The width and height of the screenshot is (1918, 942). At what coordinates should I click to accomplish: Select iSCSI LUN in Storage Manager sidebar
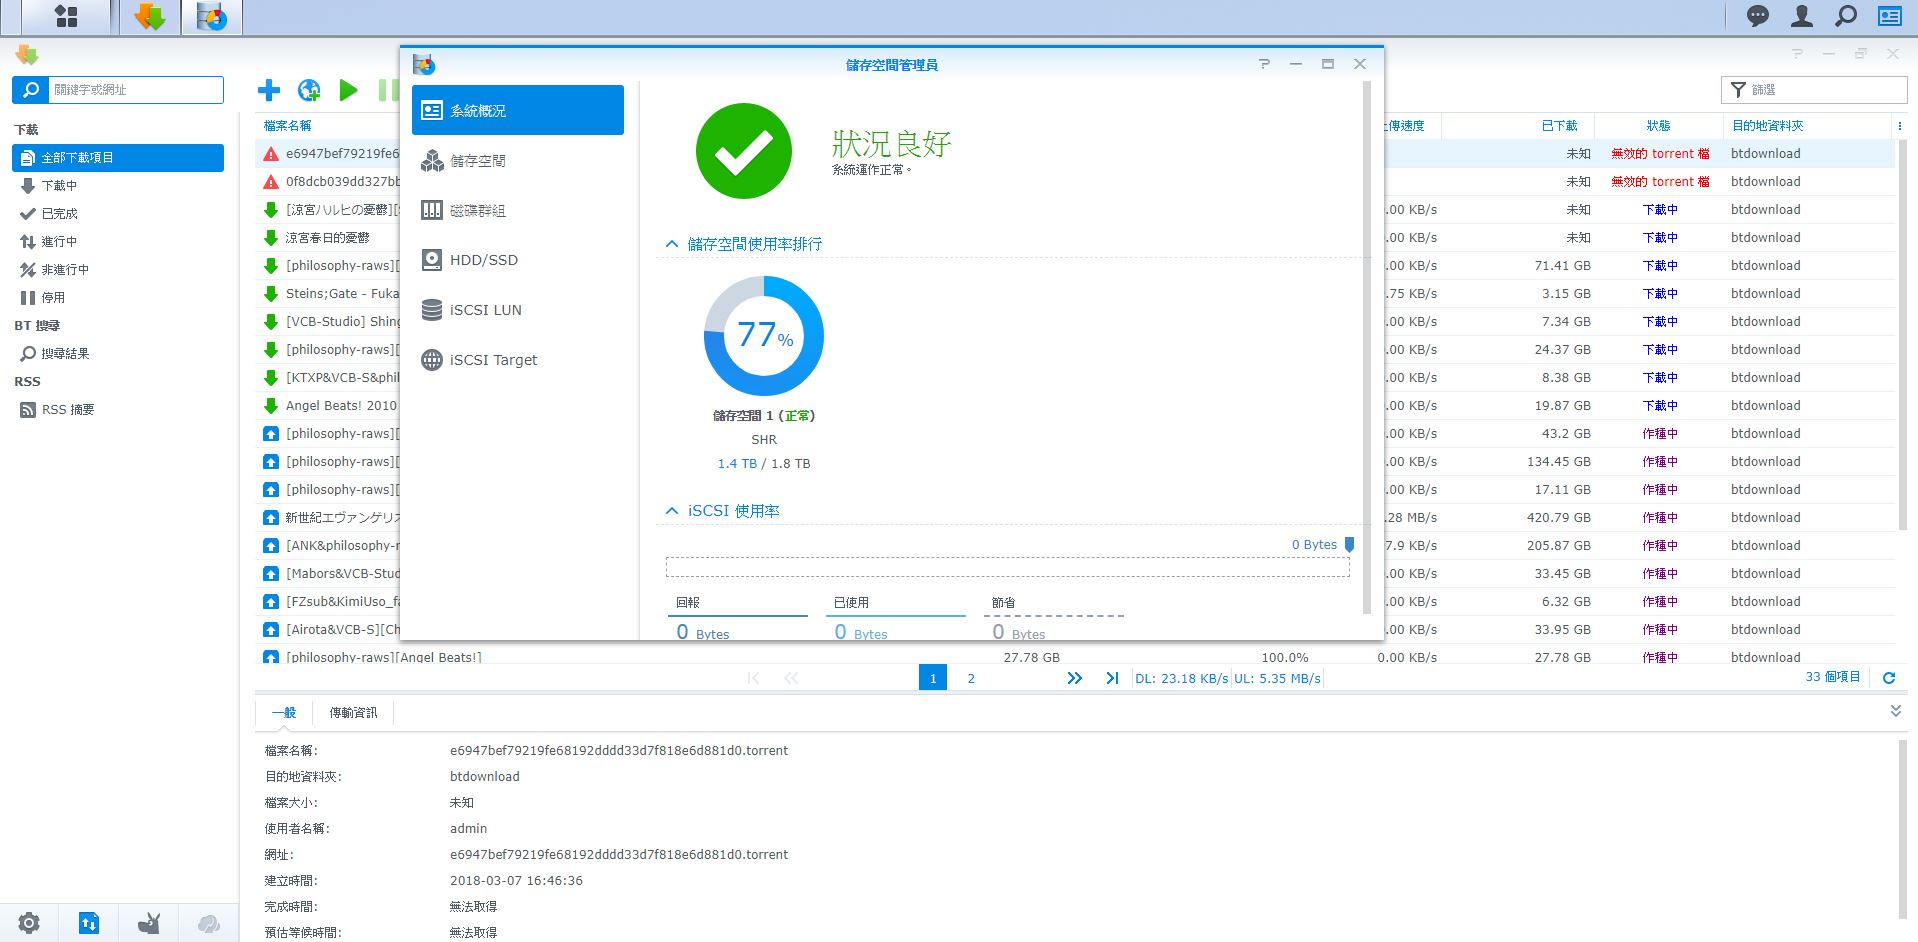click(x=518, y=310)
